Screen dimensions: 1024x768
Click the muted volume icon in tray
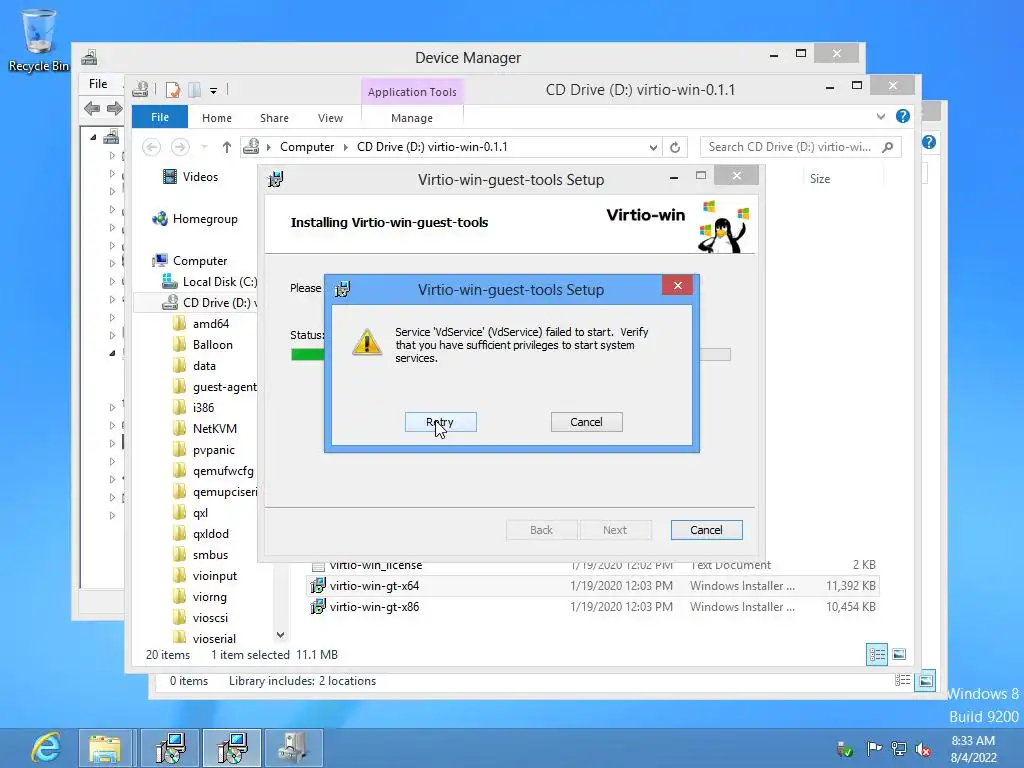tap(923, 749)
